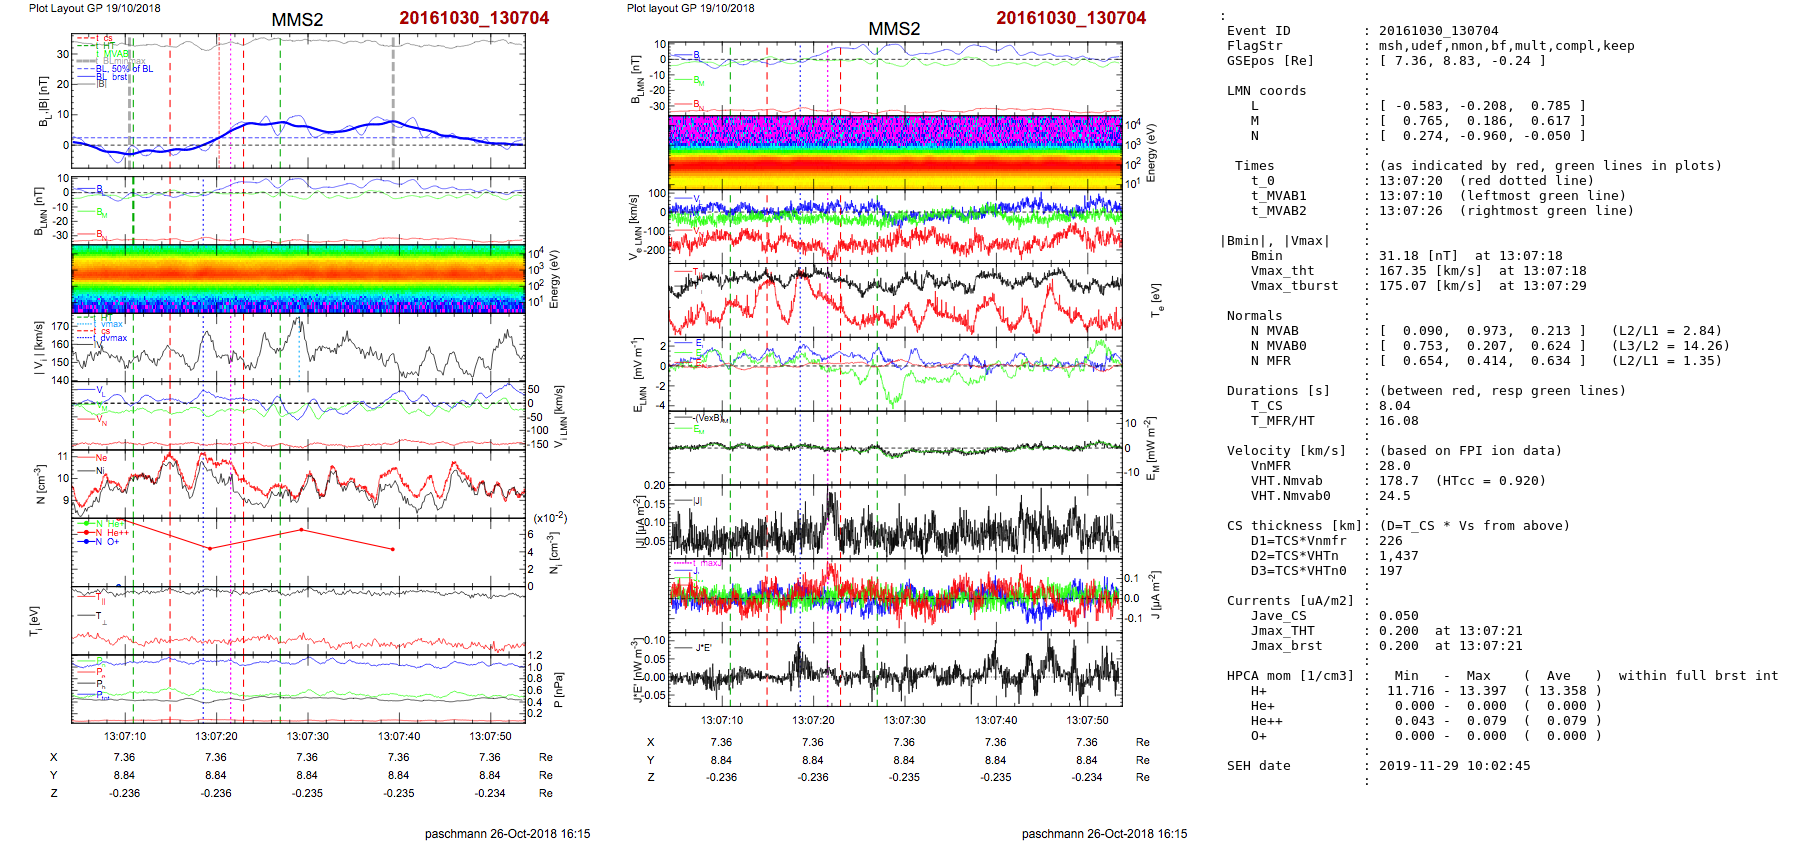The height and width of the screenshot is (841, 1804).
Task: Click the 'N He++' legend entry in the left plot
Action: point(106,533)
